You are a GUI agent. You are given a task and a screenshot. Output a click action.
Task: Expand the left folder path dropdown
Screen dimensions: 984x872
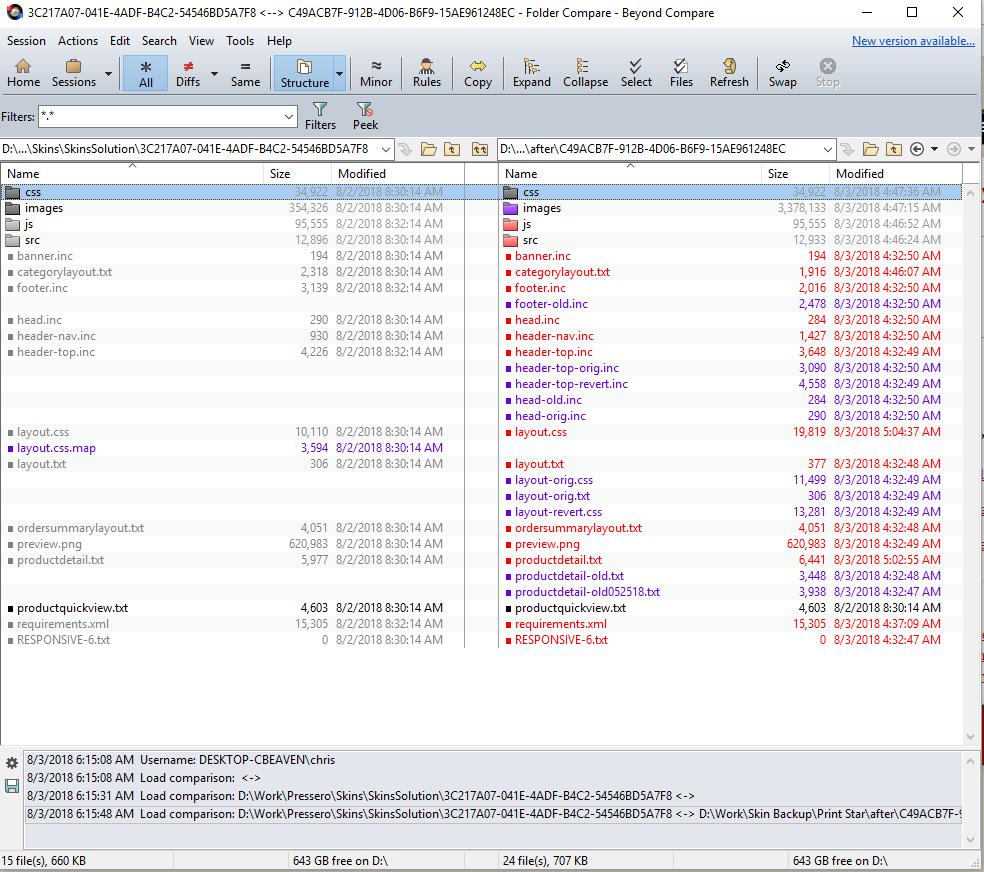click(385, 149)
